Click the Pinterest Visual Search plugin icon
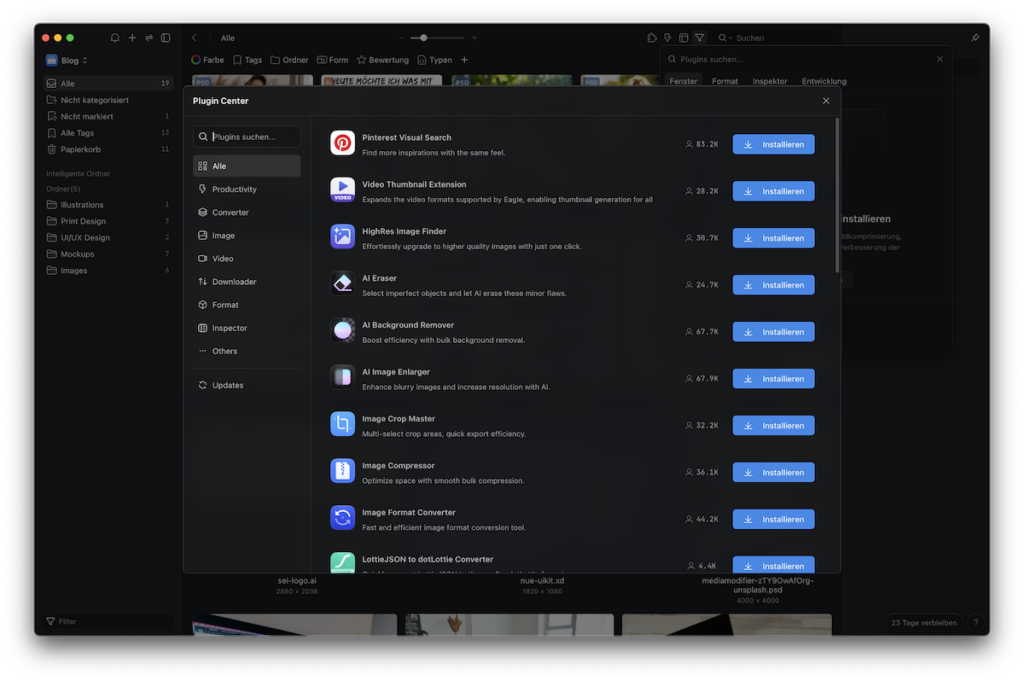 click(342, 143)
